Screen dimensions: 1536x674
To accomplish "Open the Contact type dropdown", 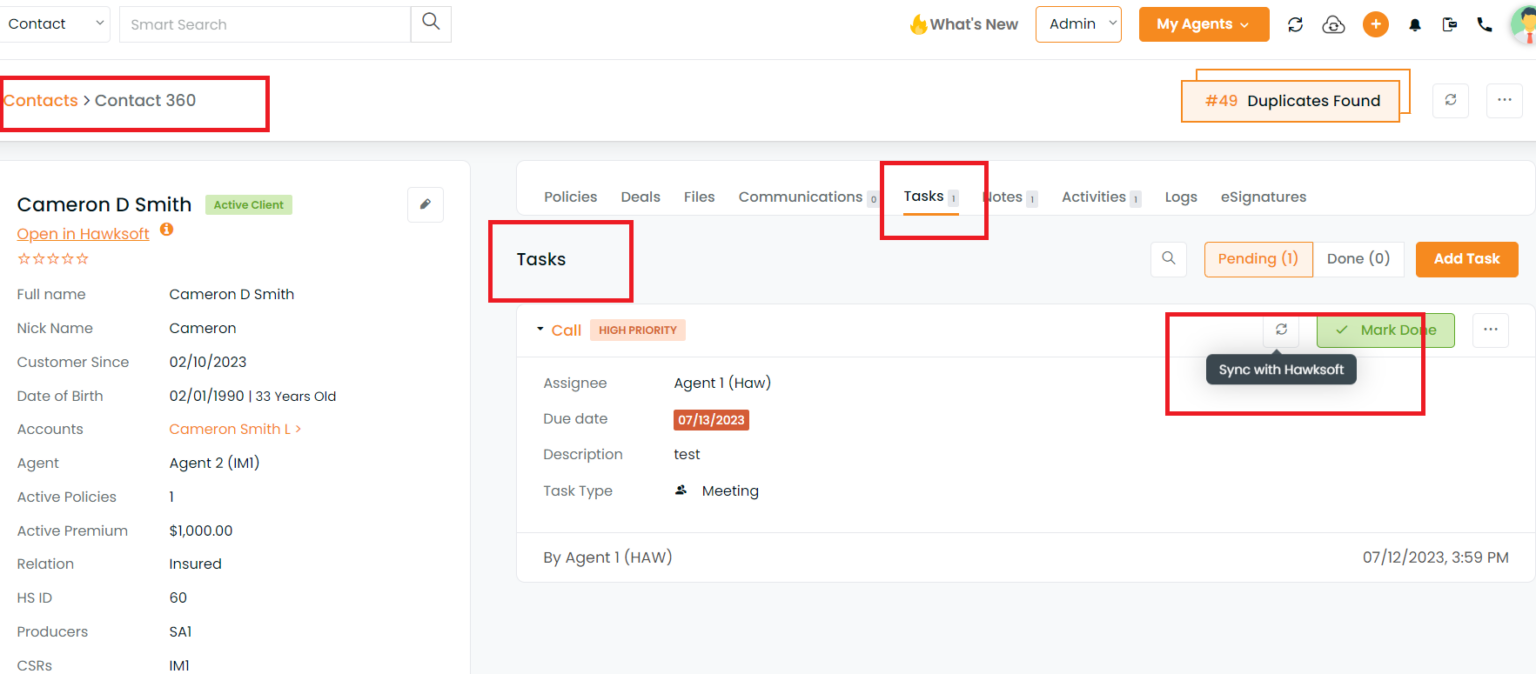I will tap(55, 24).
